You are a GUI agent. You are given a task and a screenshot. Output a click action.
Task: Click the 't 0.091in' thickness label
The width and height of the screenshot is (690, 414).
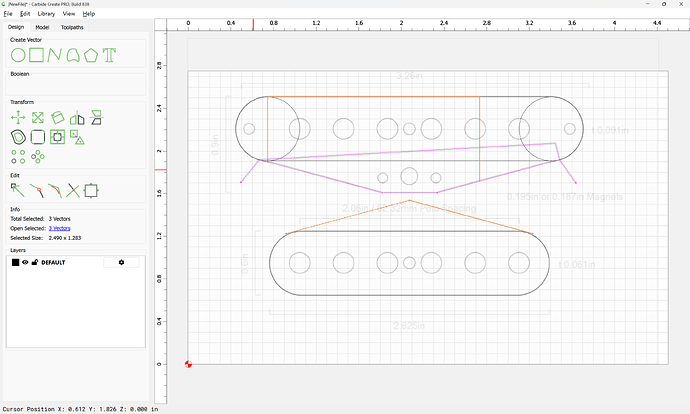[x=610, y=130]
